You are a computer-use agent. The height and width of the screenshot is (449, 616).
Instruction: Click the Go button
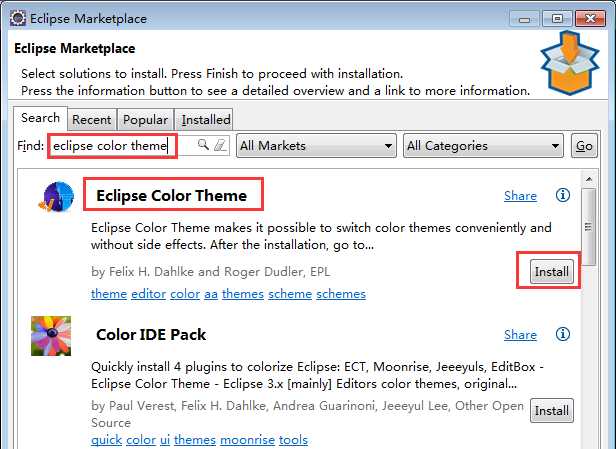(584, 146)
